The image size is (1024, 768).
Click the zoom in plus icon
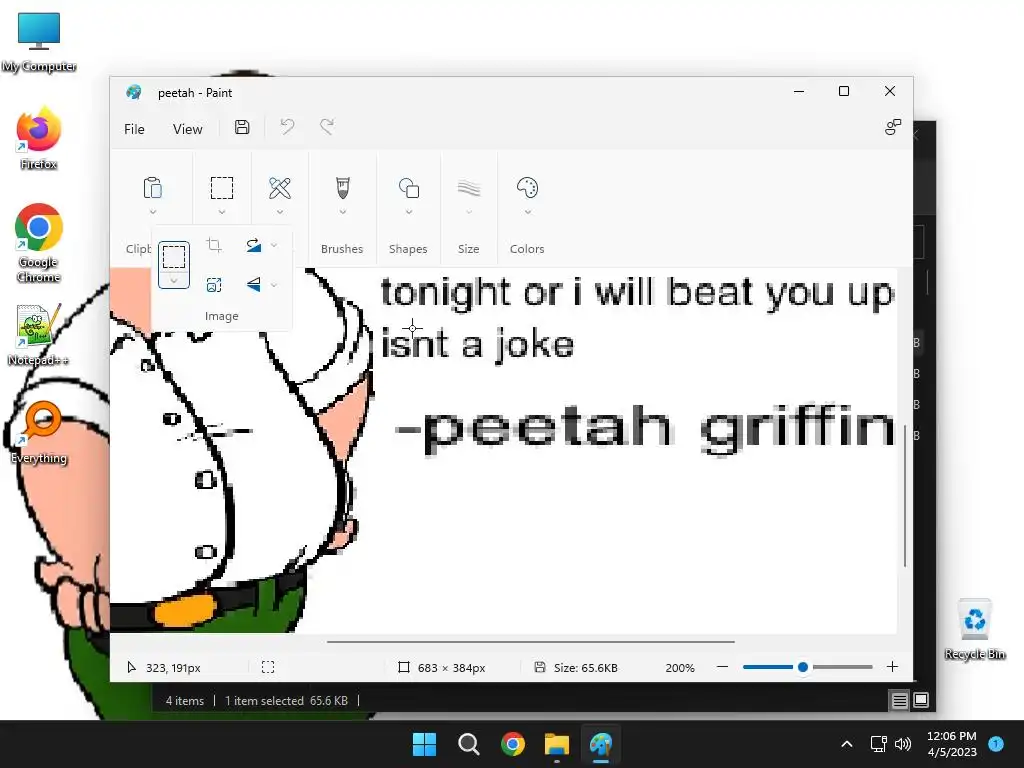(892, 667)
